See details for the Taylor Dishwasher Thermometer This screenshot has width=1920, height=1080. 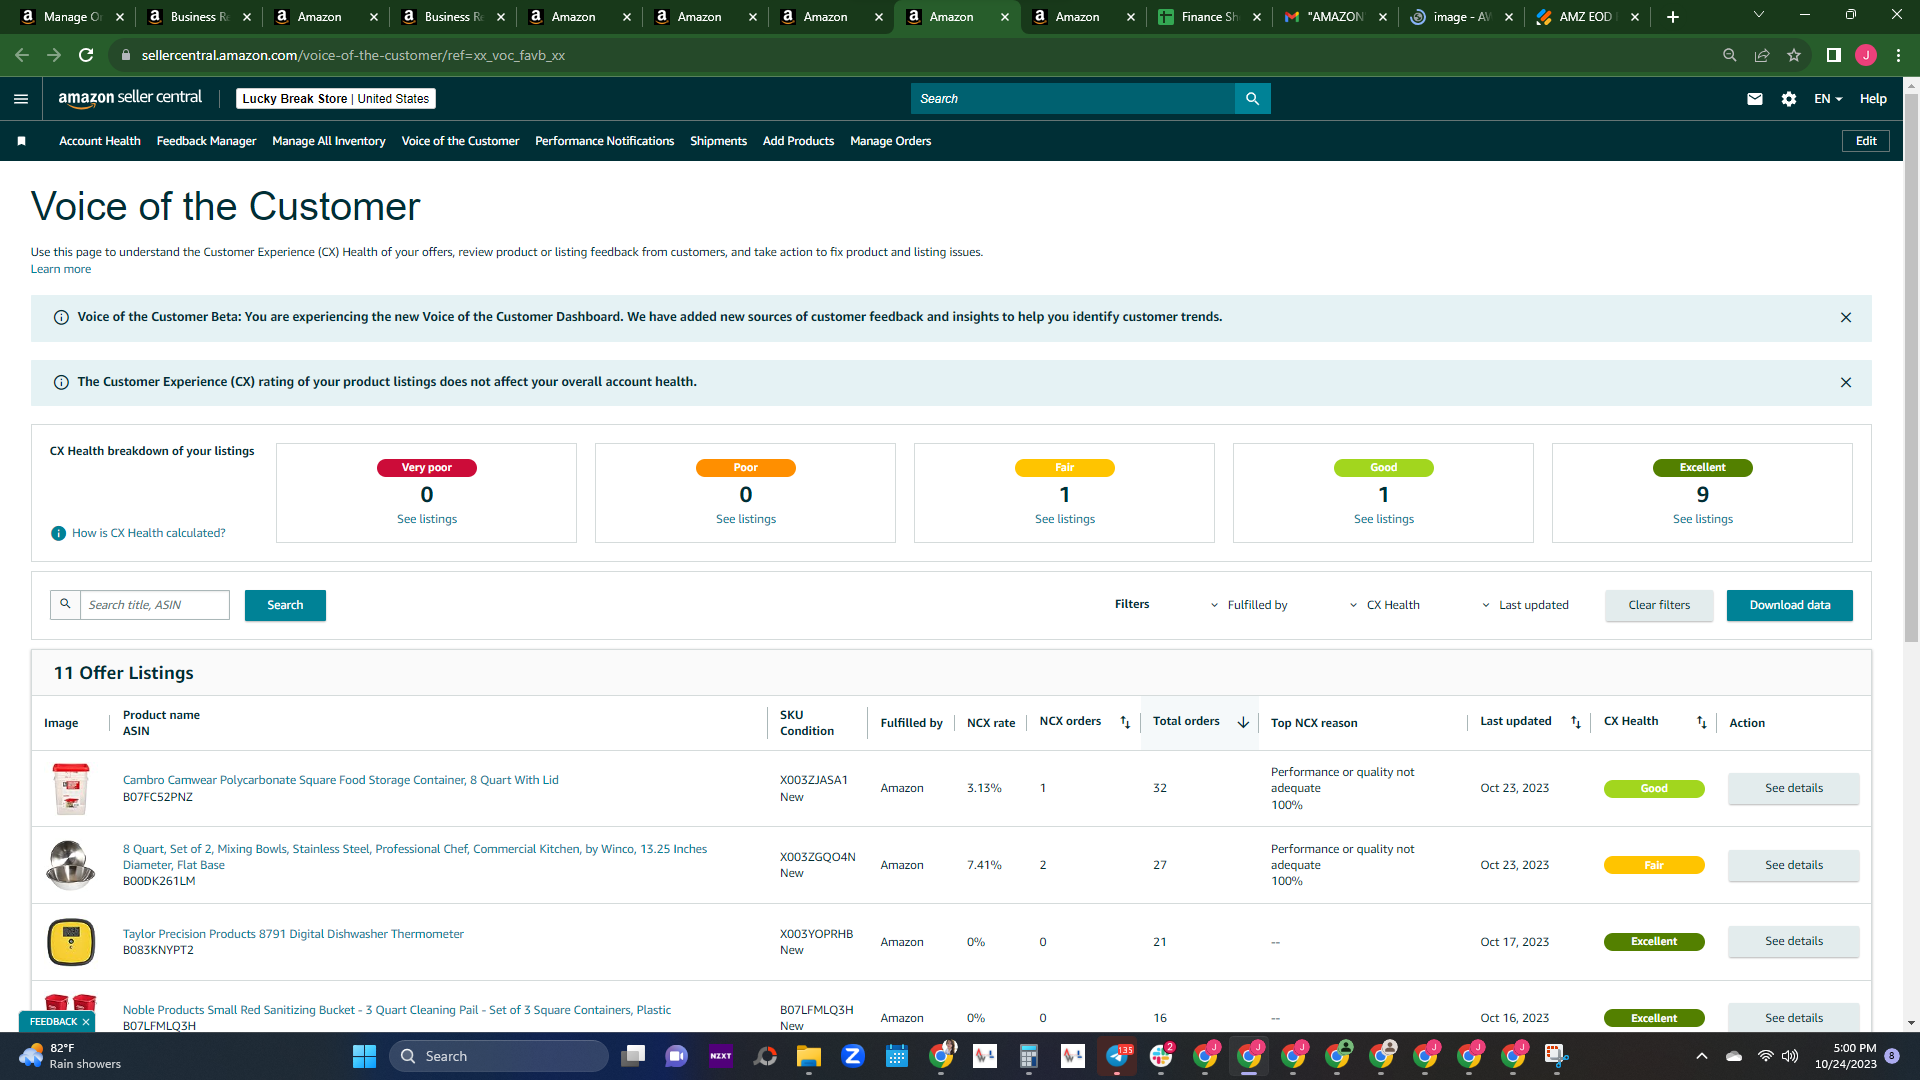point(1794,942)
